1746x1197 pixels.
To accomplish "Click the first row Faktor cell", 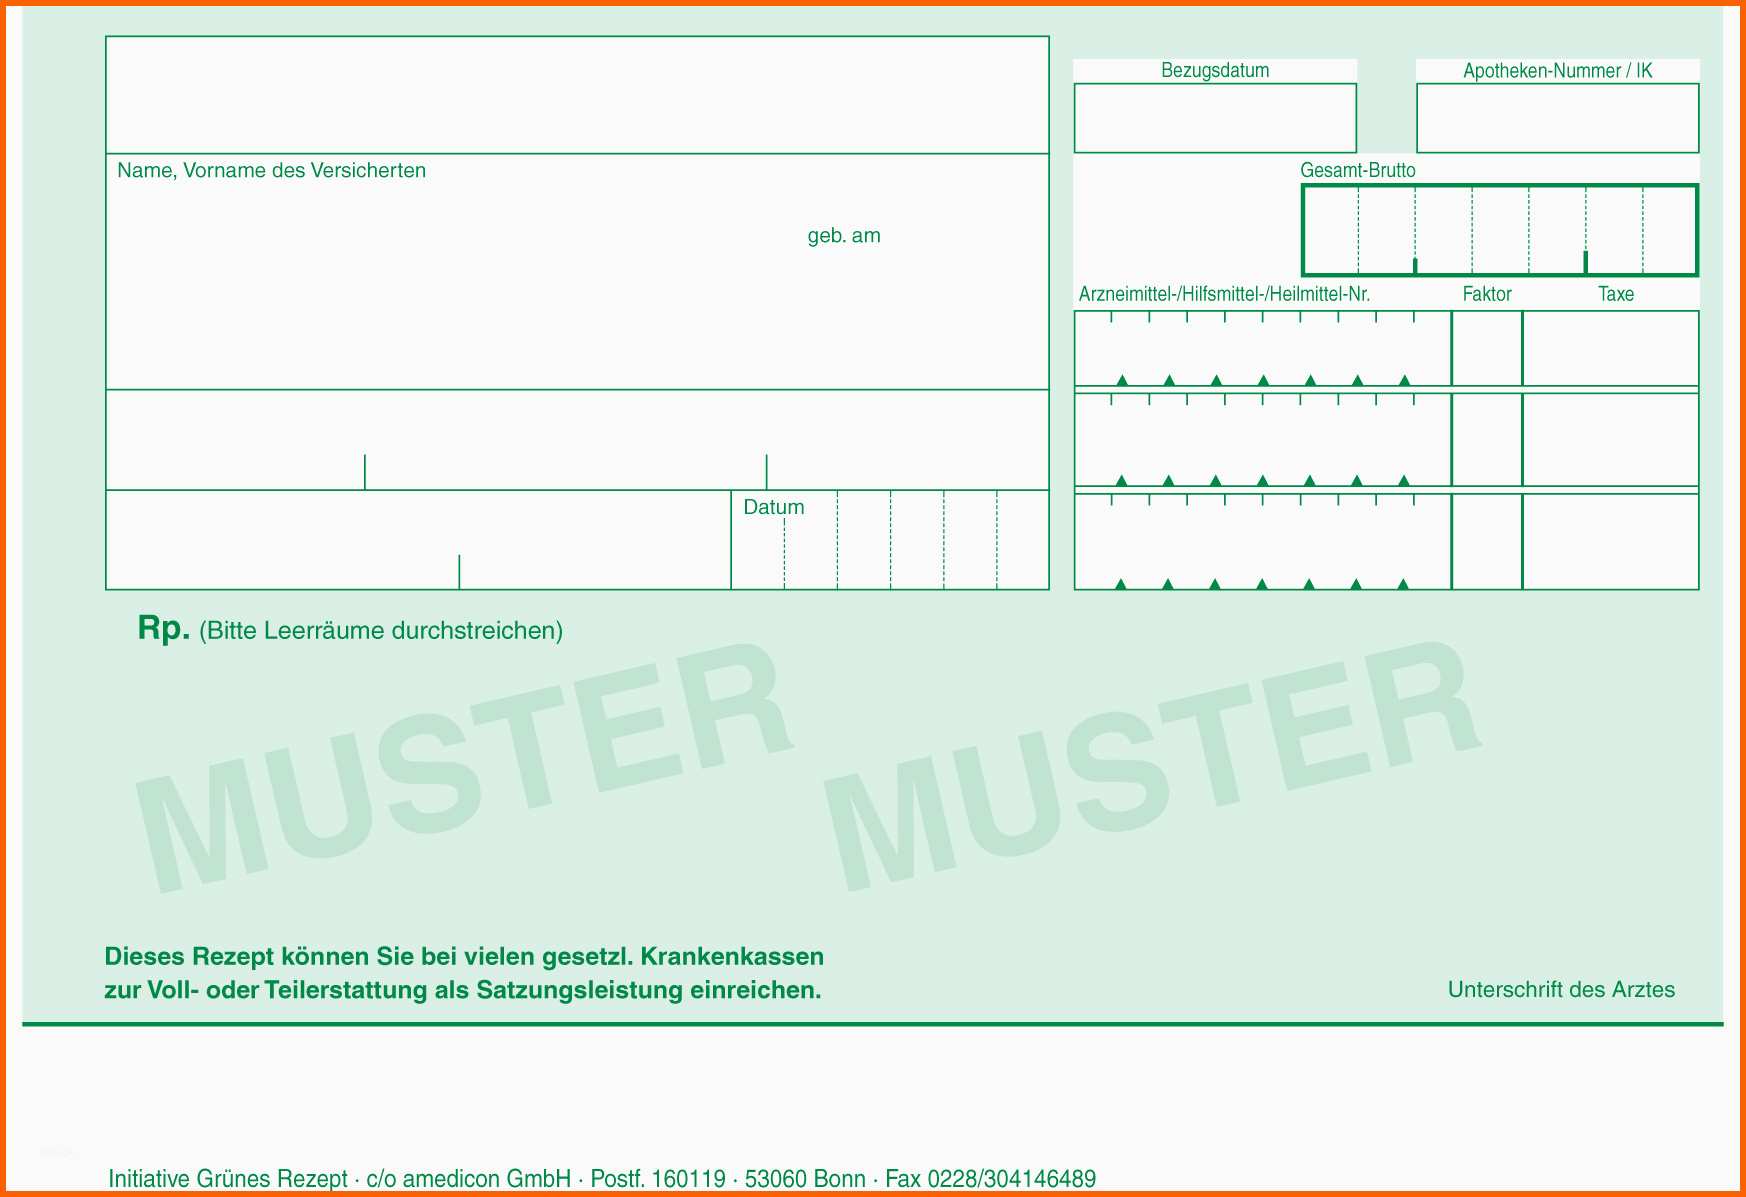I will (x=1486, y=348).
